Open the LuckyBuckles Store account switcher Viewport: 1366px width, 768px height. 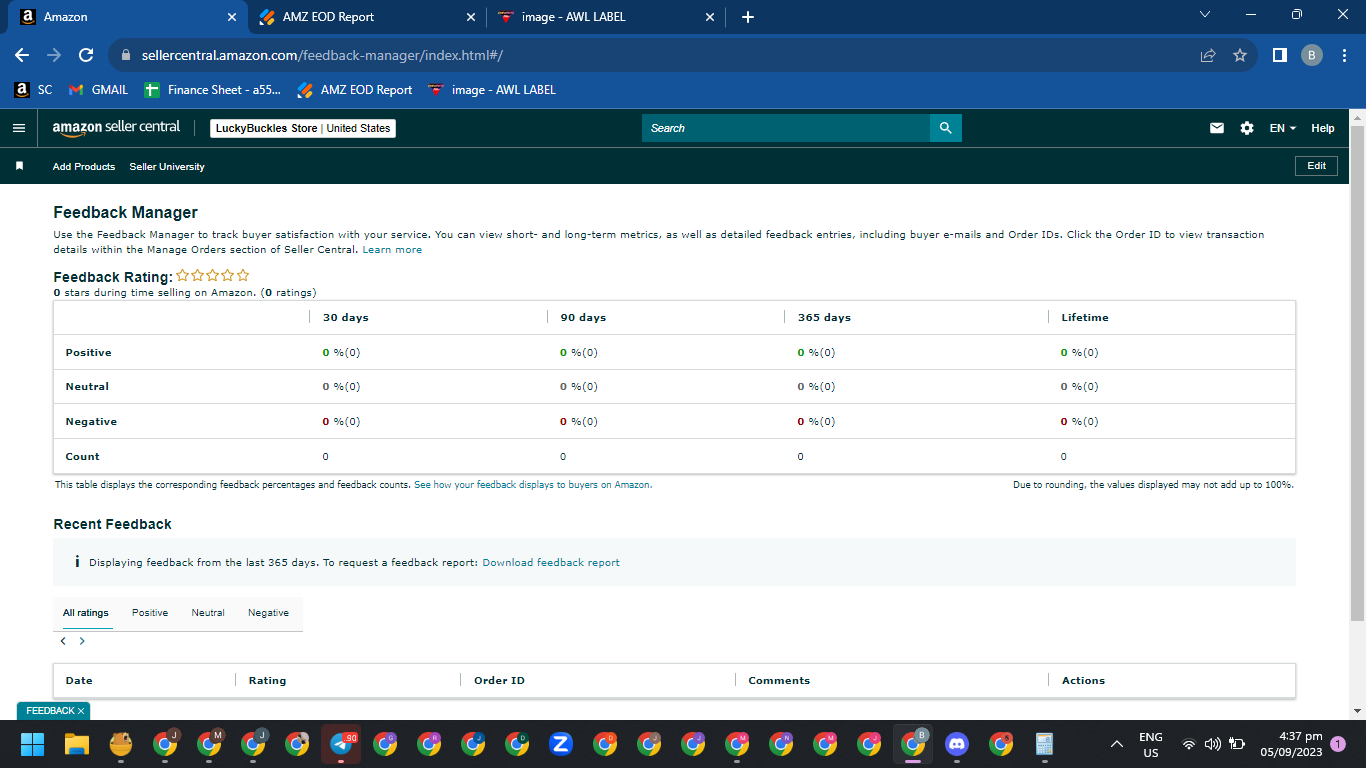(x=303, y=128)
